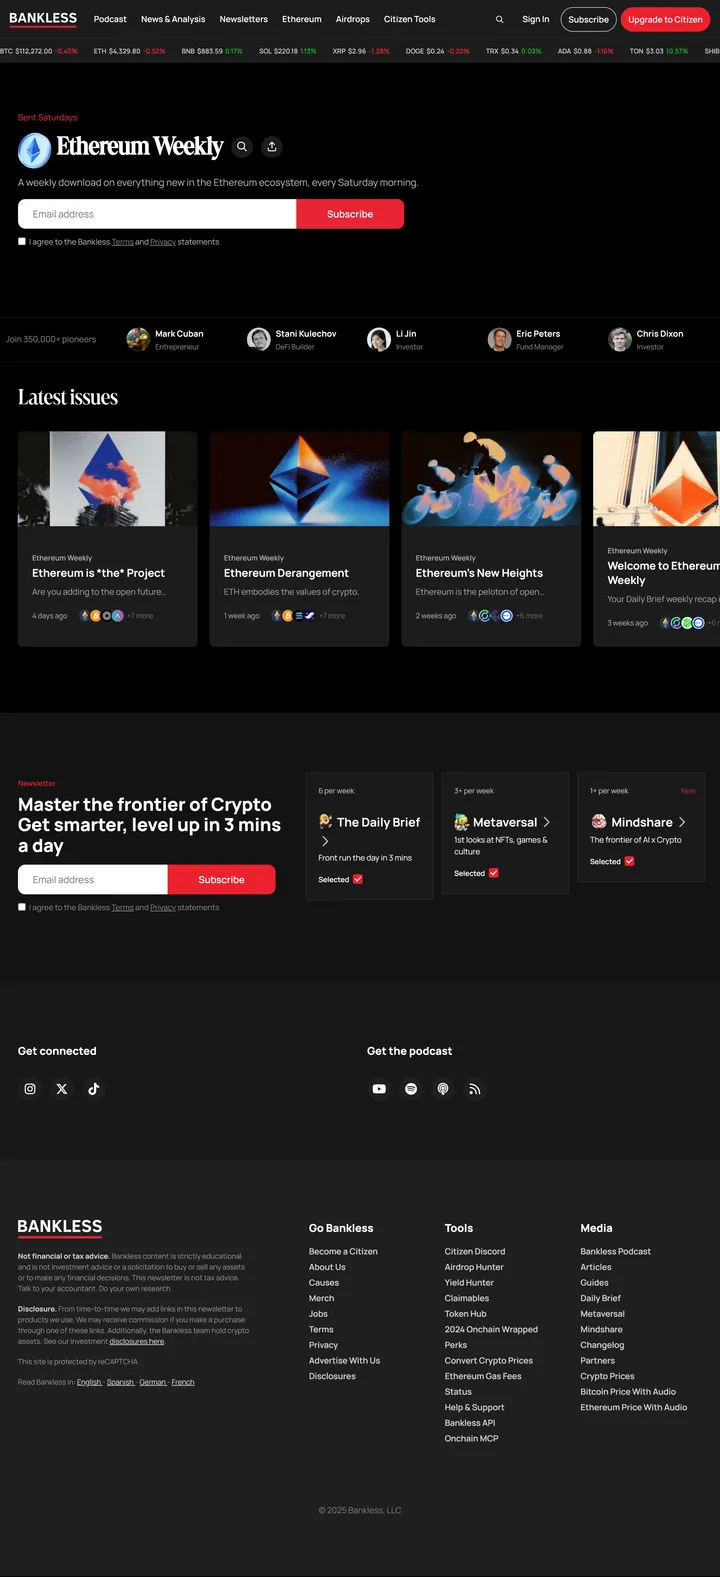Expand the Metaversal newsletter chevron
Screen dimensions: 720x1577
click(546, 822)
